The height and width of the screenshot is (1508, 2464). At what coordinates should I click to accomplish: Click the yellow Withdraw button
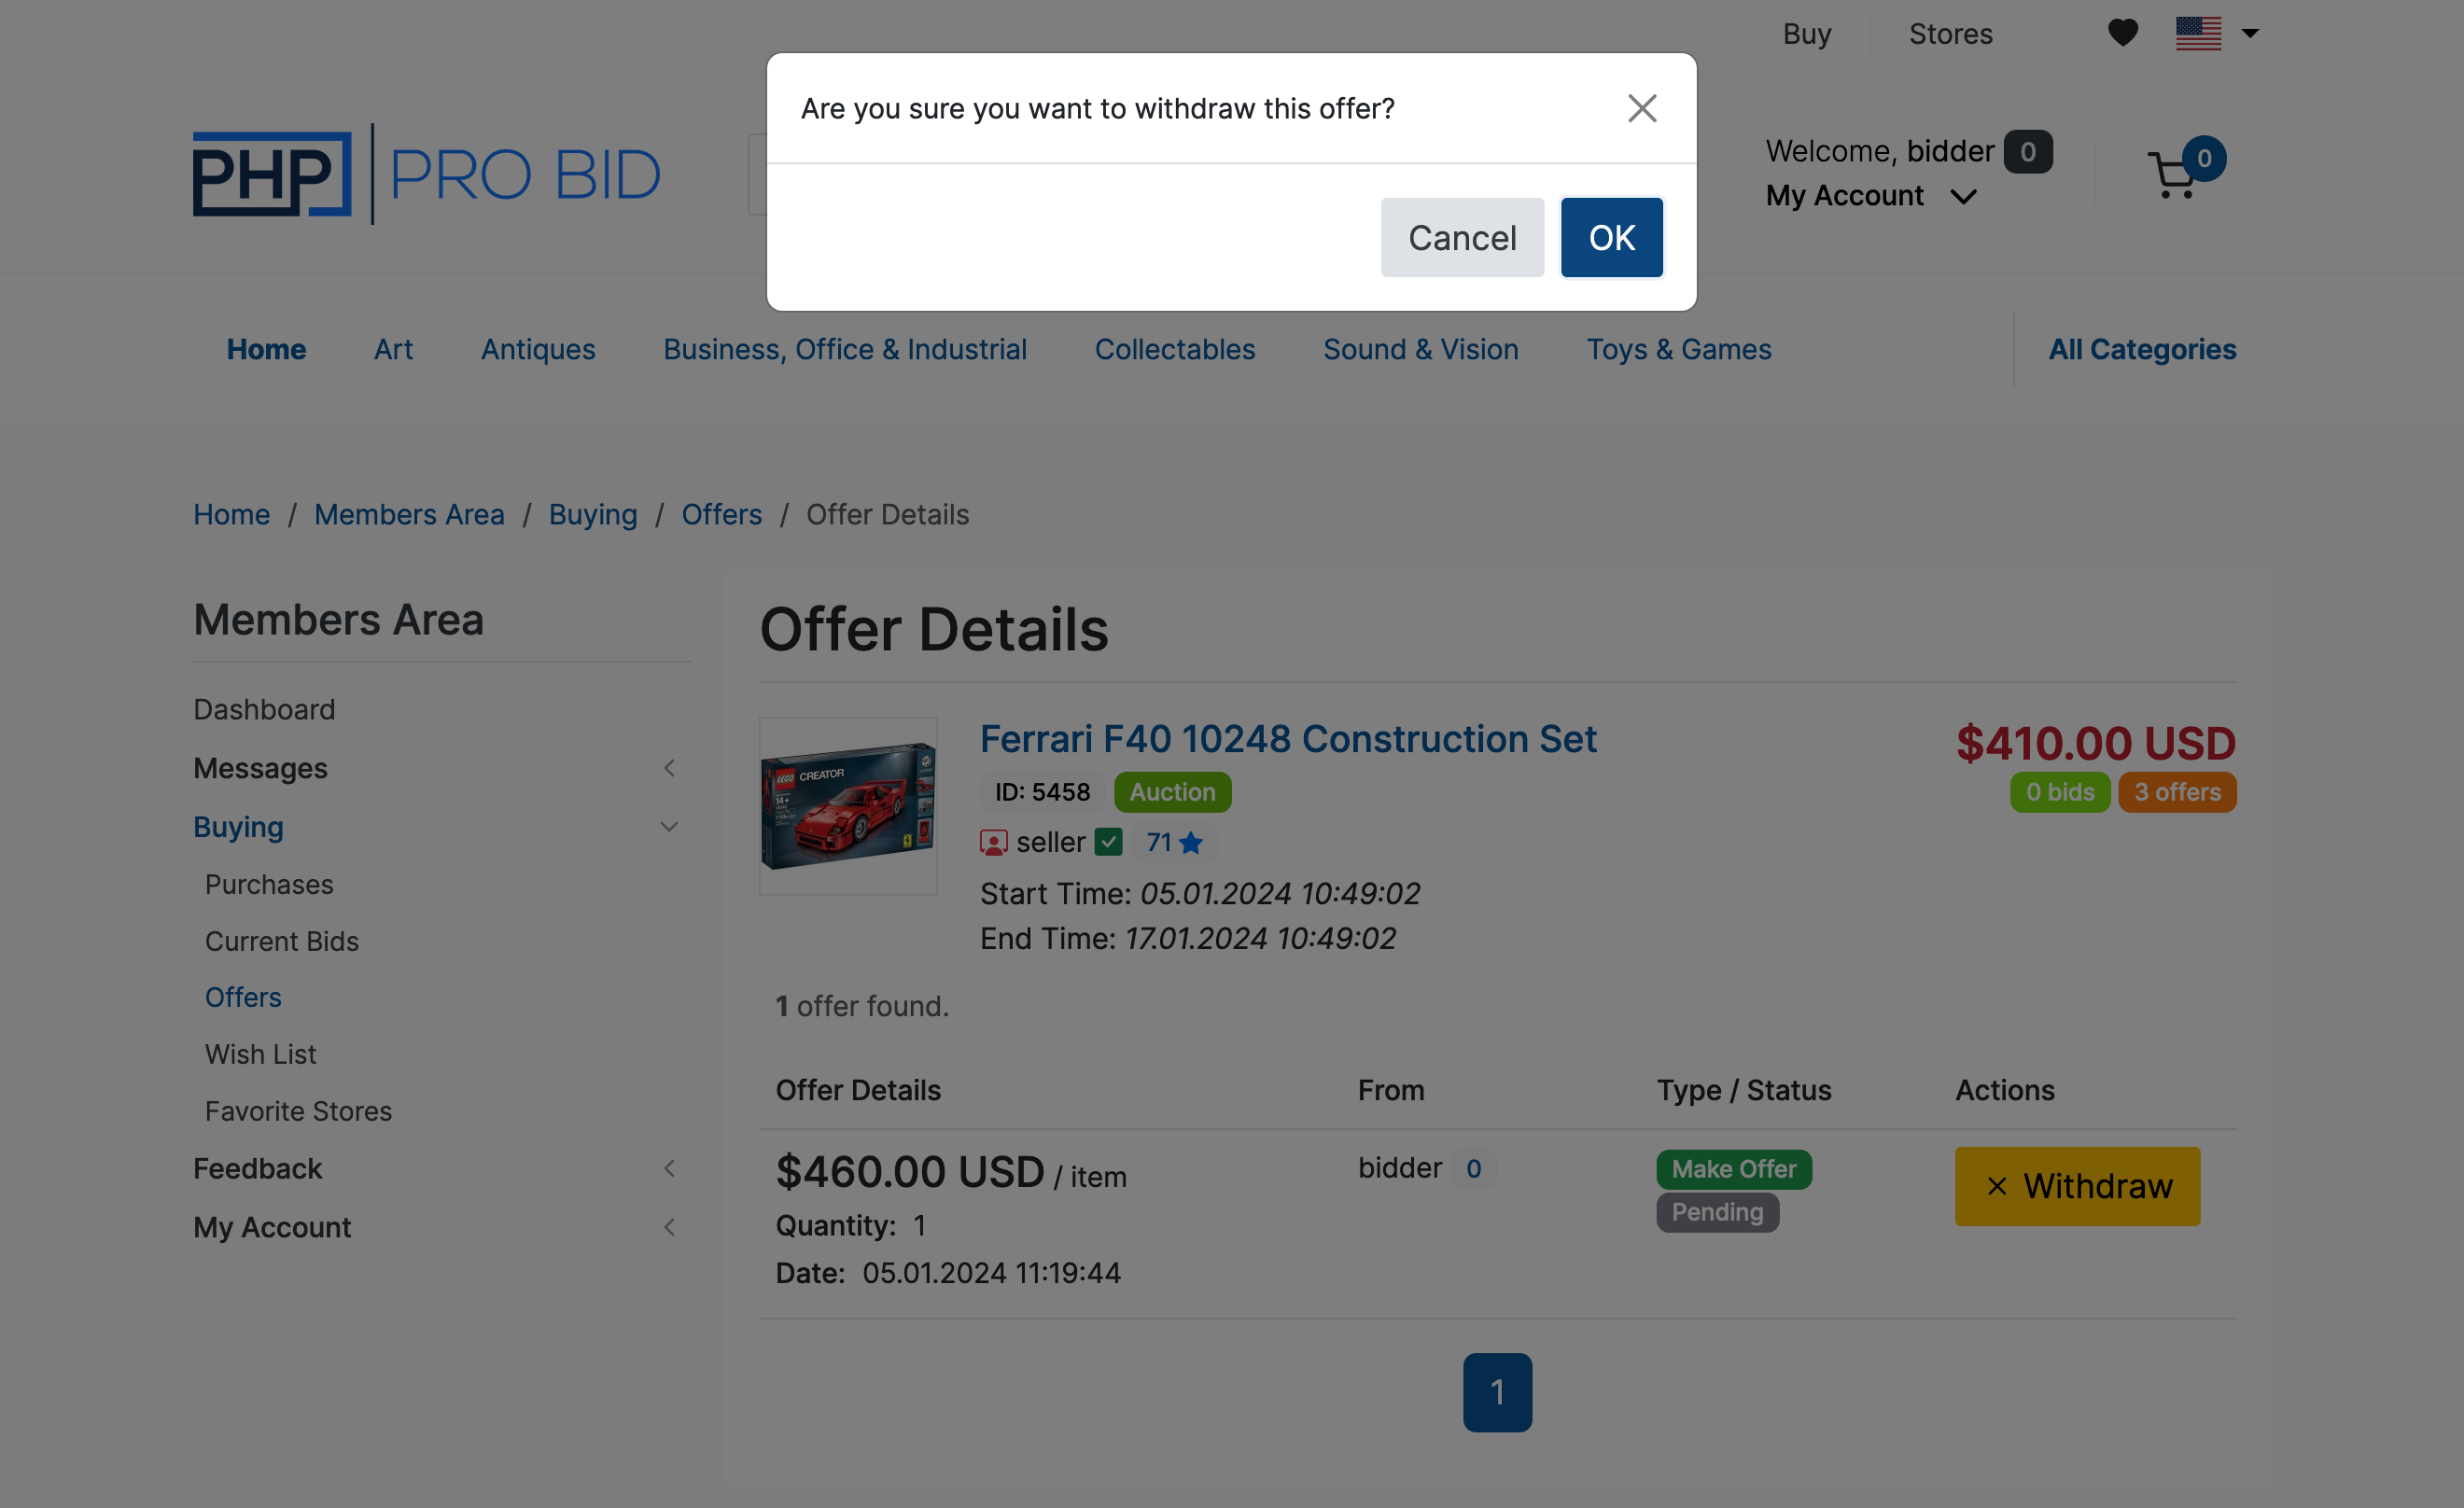click(2077, 1186)
